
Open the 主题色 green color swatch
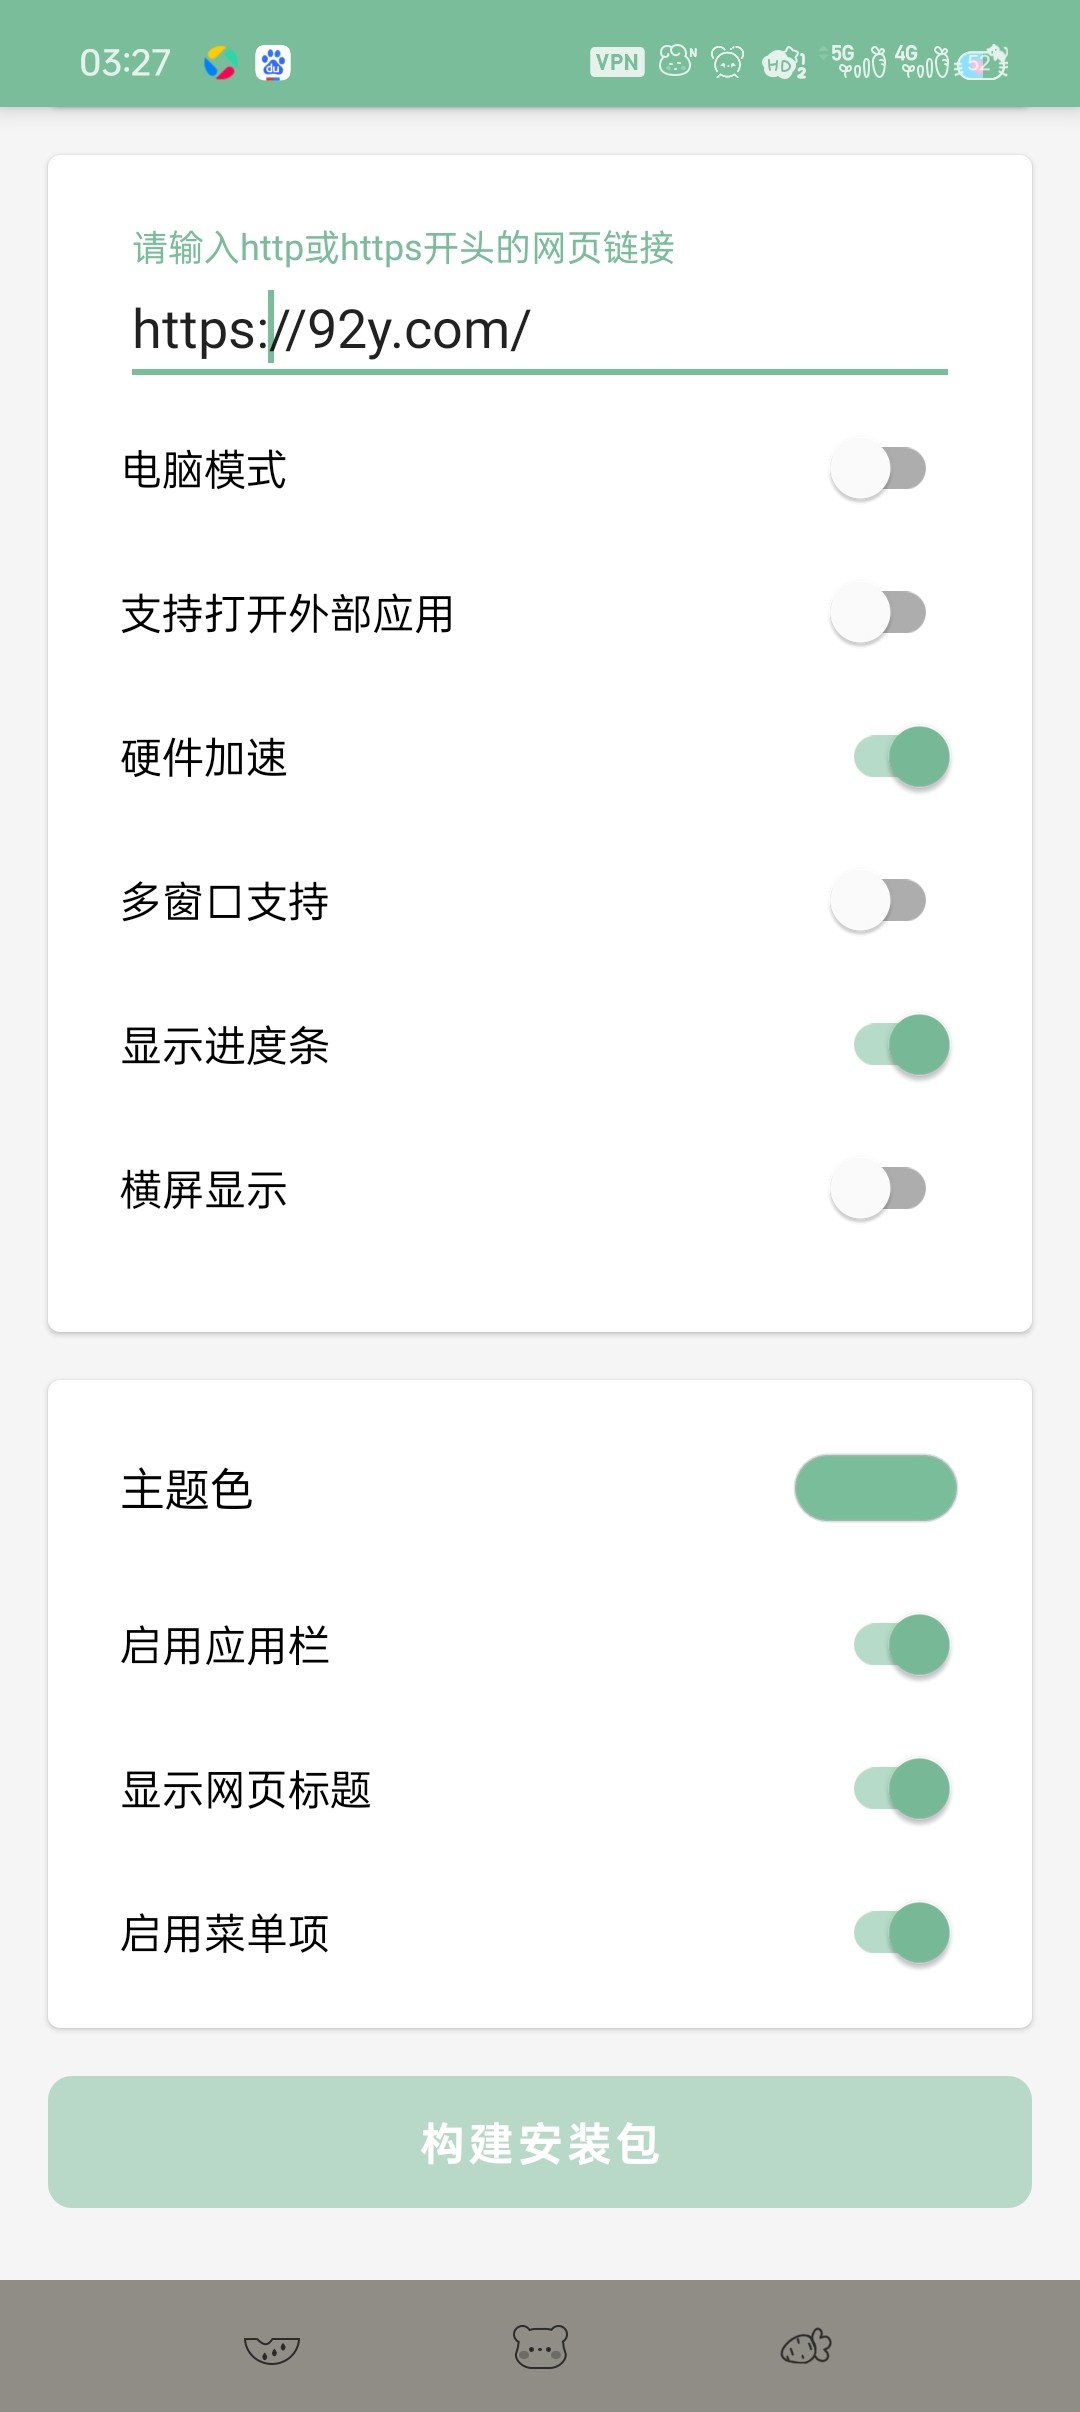click(x=875, y=1488)
